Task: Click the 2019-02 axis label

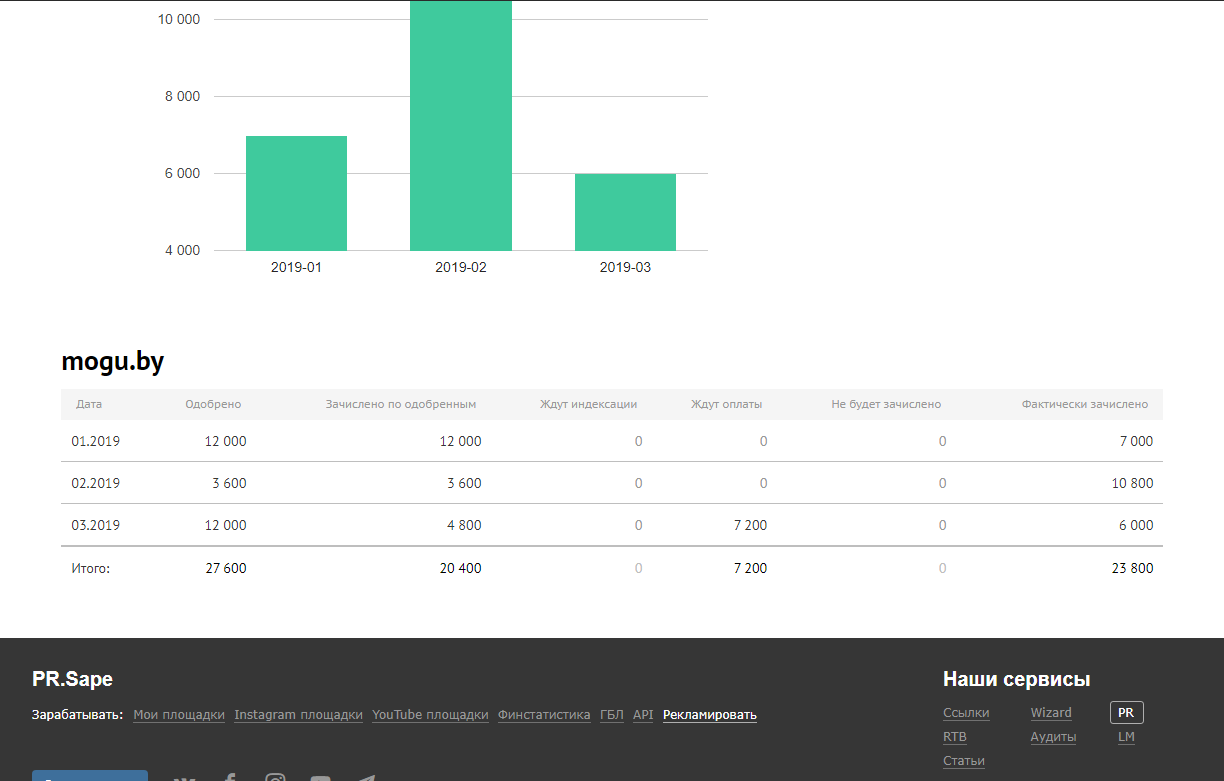Action: click(x=461, y=268)
